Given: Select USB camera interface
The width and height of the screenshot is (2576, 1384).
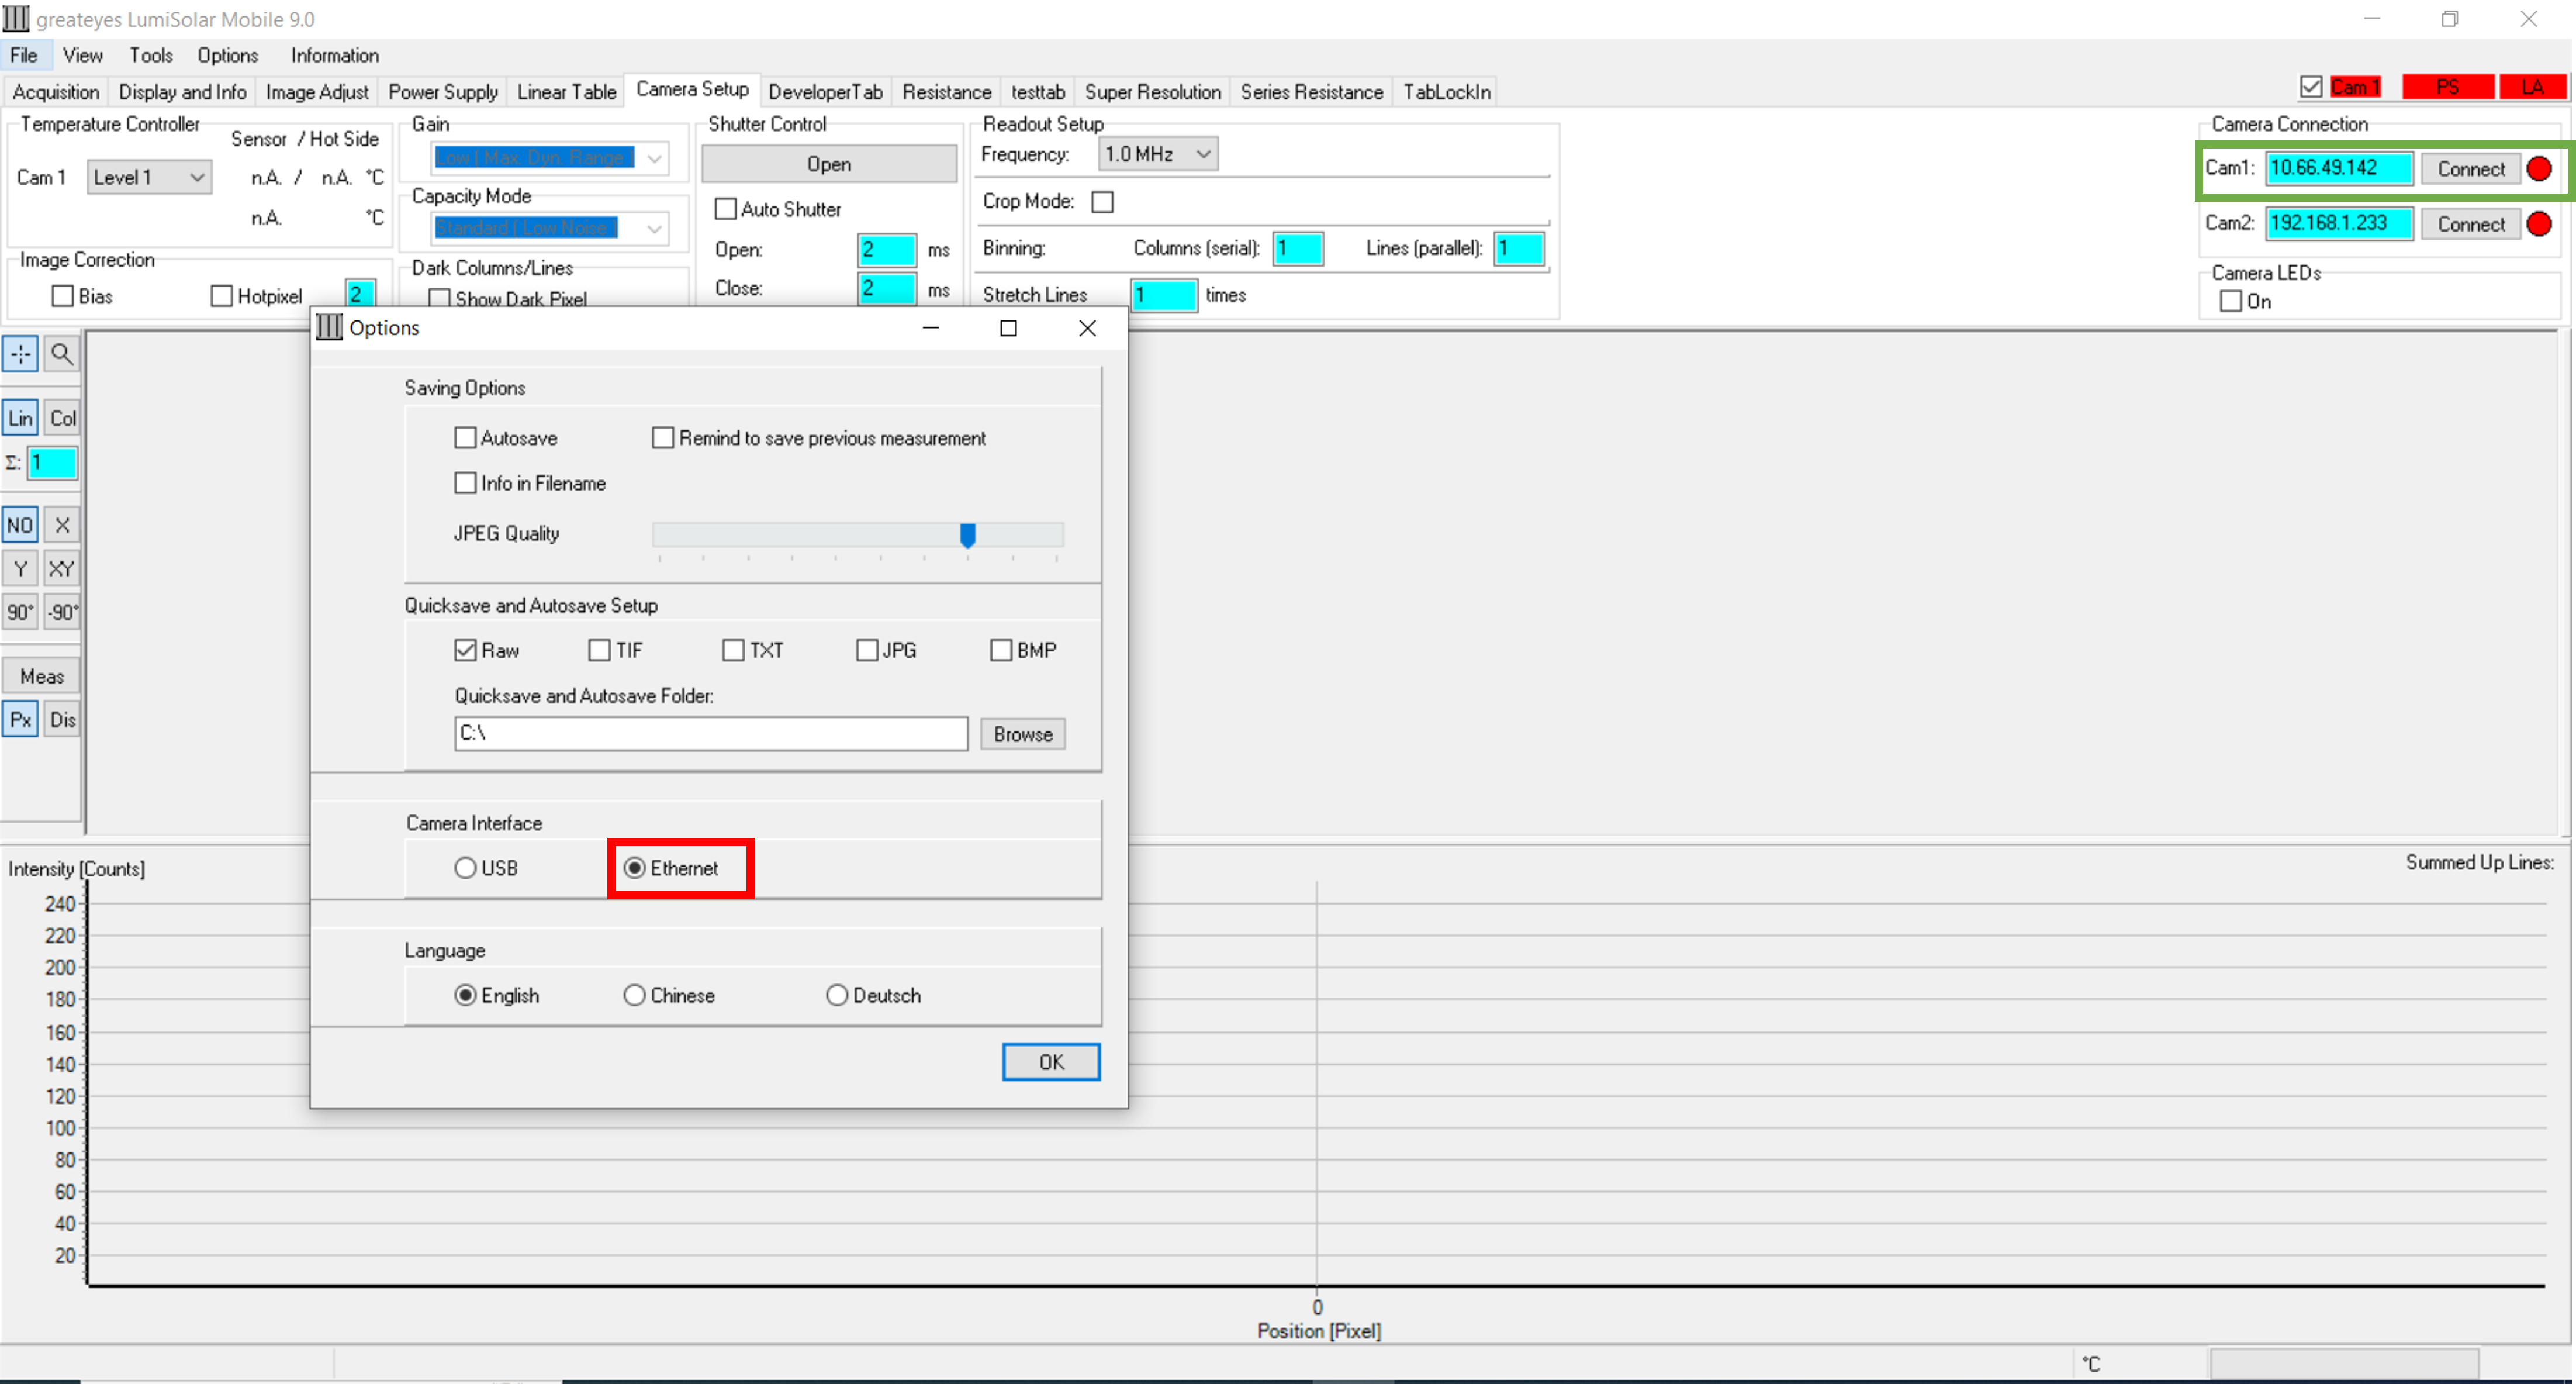Looking at the screenshot, I should [x=465, y=868].
